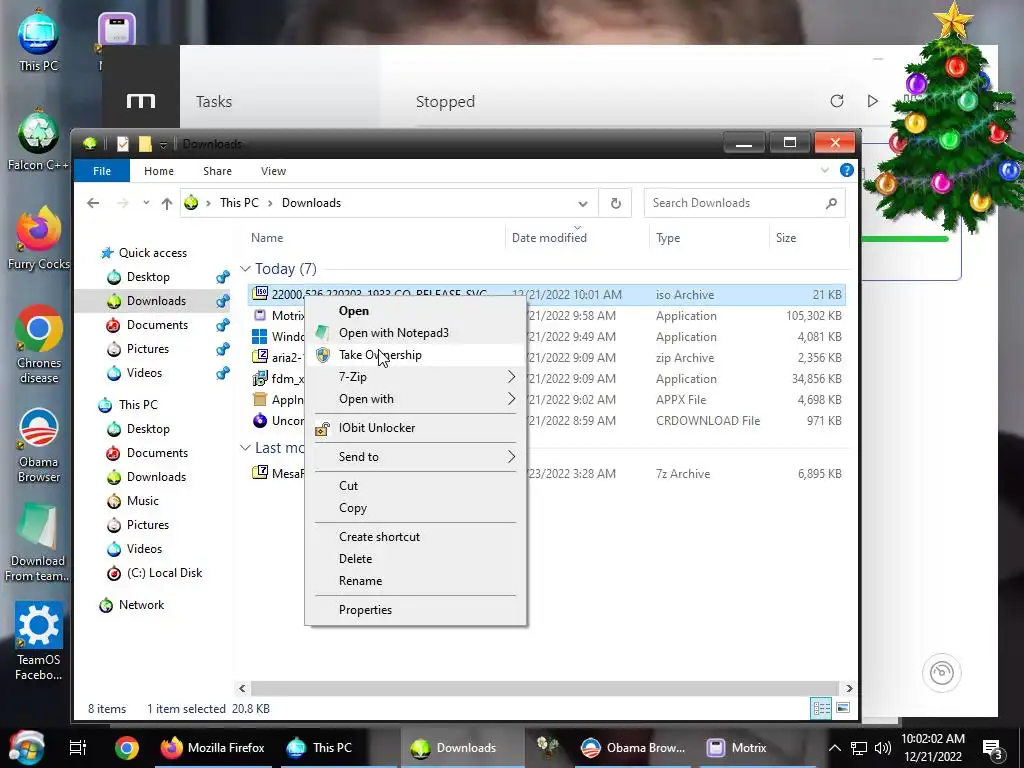1024x768 pixels.
Task: Choose Rename in context menu
Action: (415, 581)
